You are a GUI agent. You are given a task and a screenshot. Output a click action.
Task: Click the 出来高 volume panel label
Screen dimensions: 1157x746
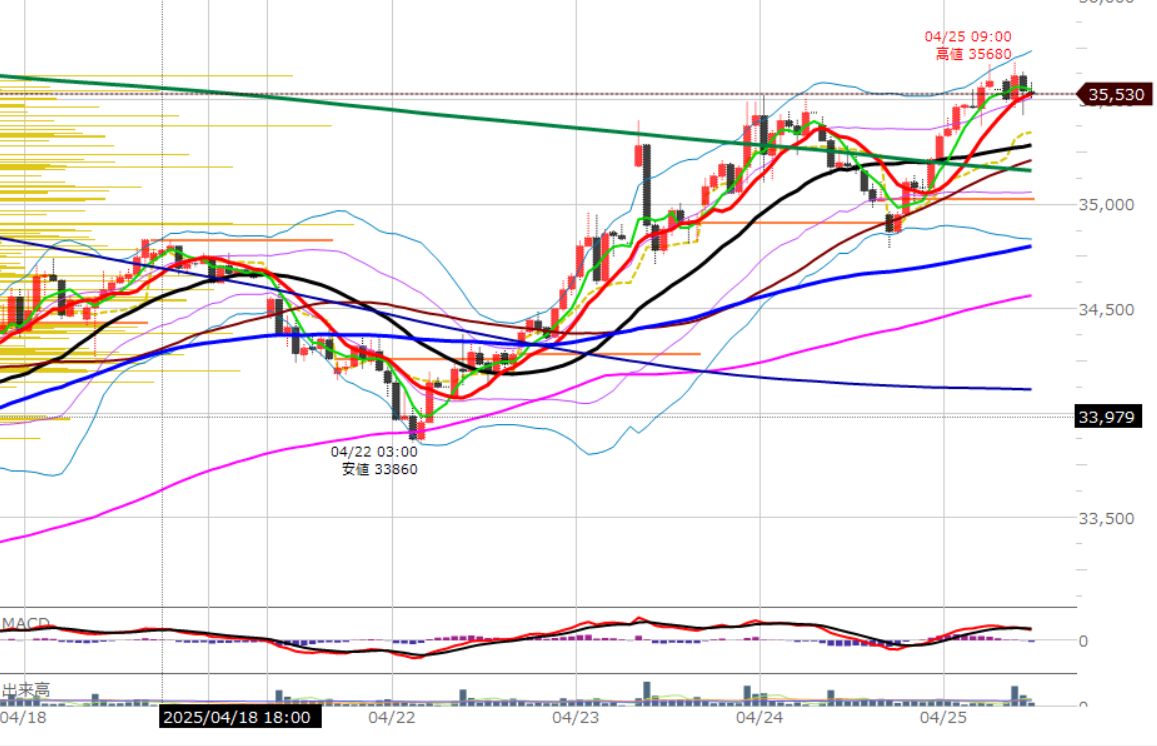click(x=26, y=691)
